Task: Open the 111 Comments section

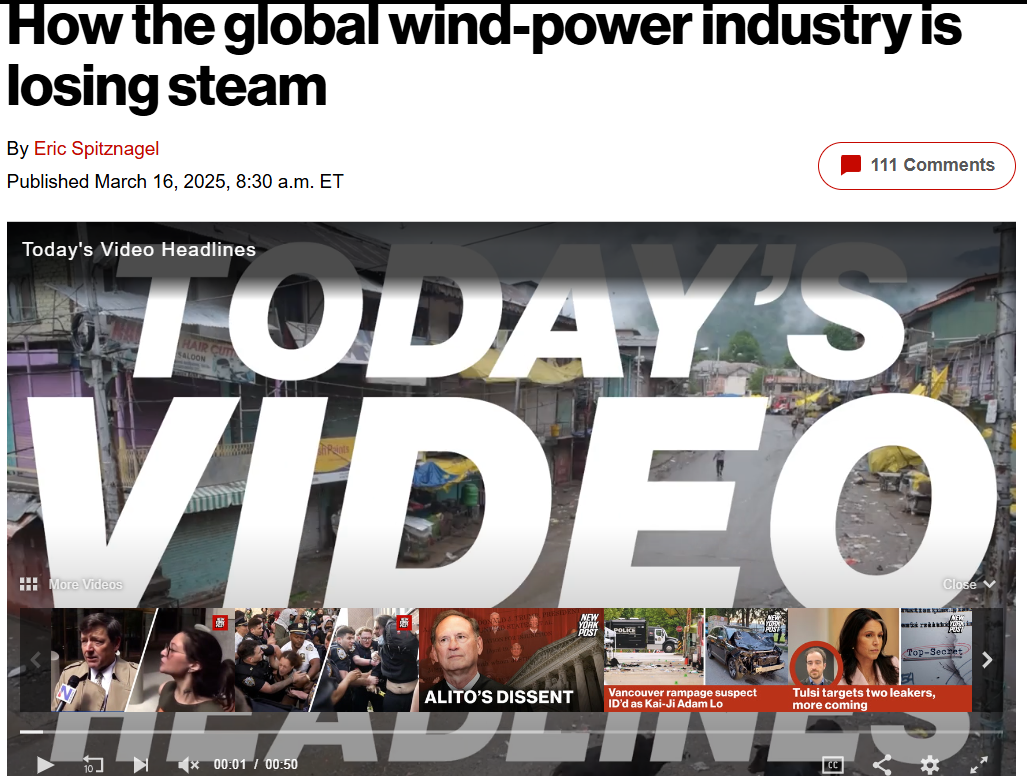Action: coord(916,166)
